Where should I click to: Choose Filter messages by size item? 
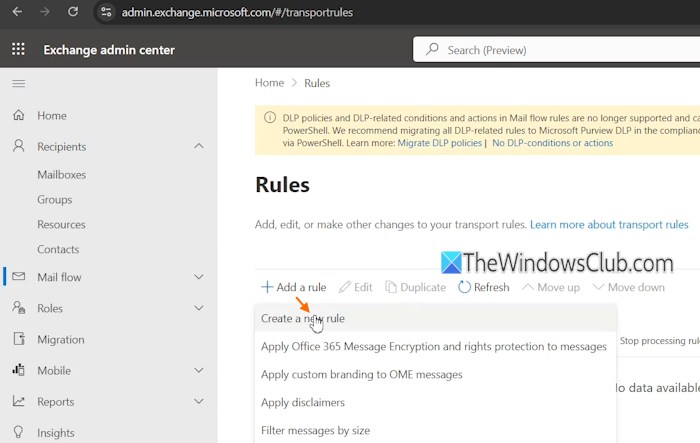(435, 430)
